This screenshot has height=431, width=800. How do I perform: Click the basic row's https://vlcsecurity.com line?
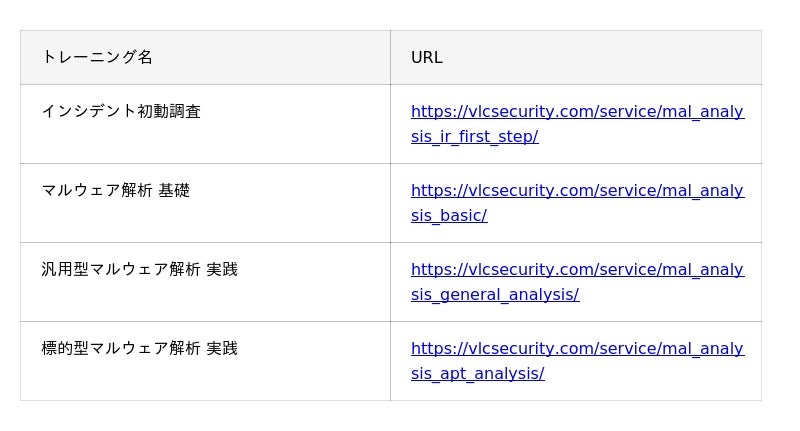point(577,190)
